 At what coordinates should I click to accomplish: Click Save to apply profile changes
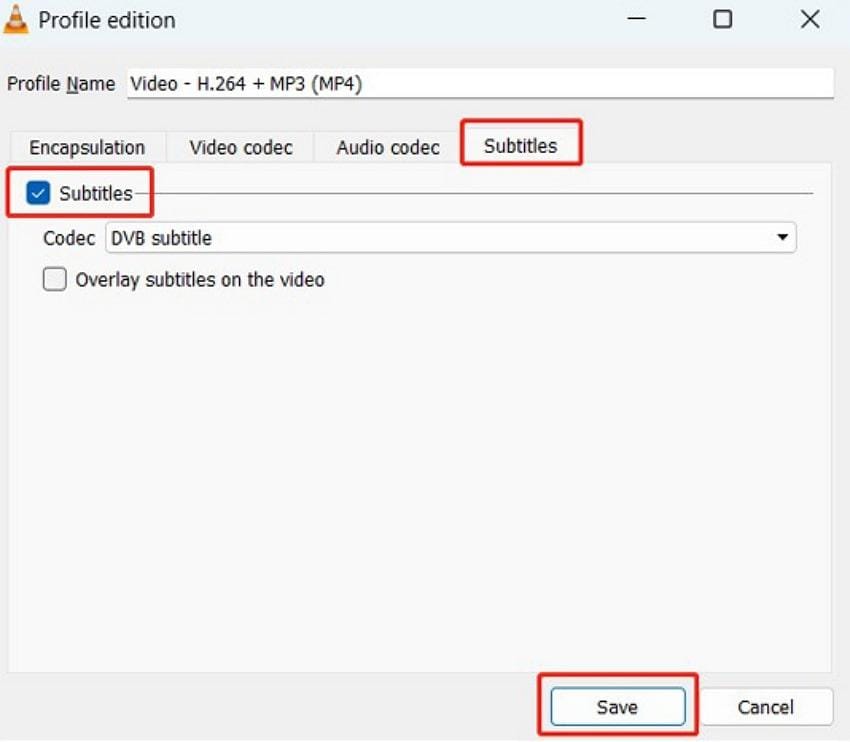click(617, 706)
